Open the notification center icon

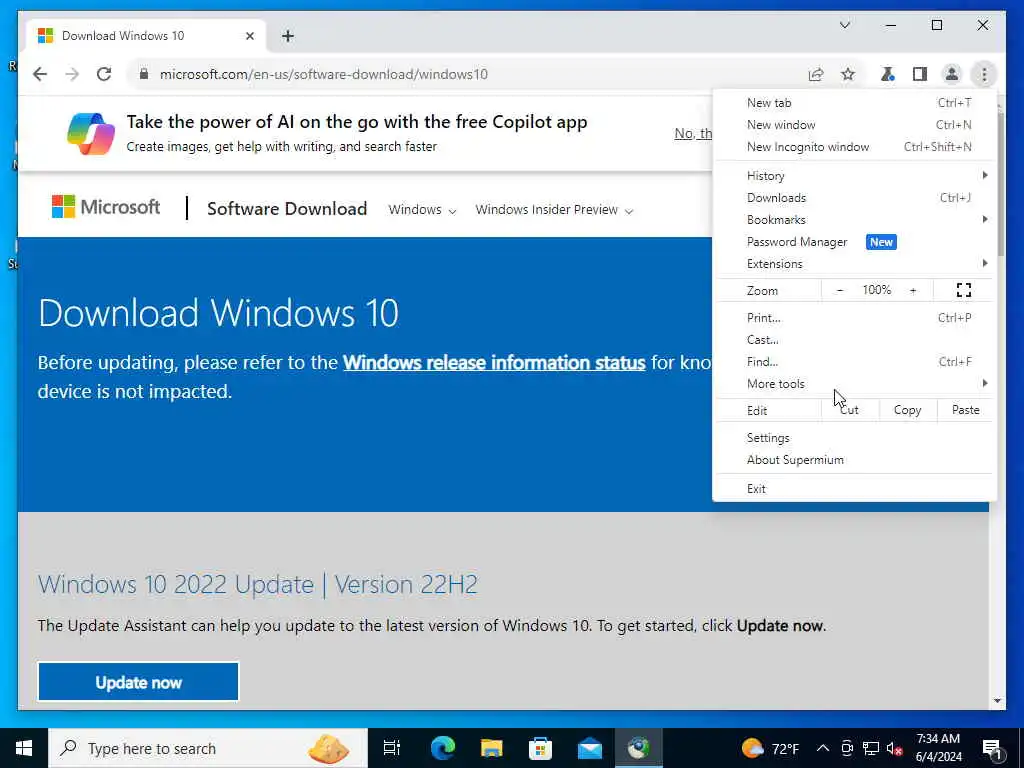tap(993, 748)
